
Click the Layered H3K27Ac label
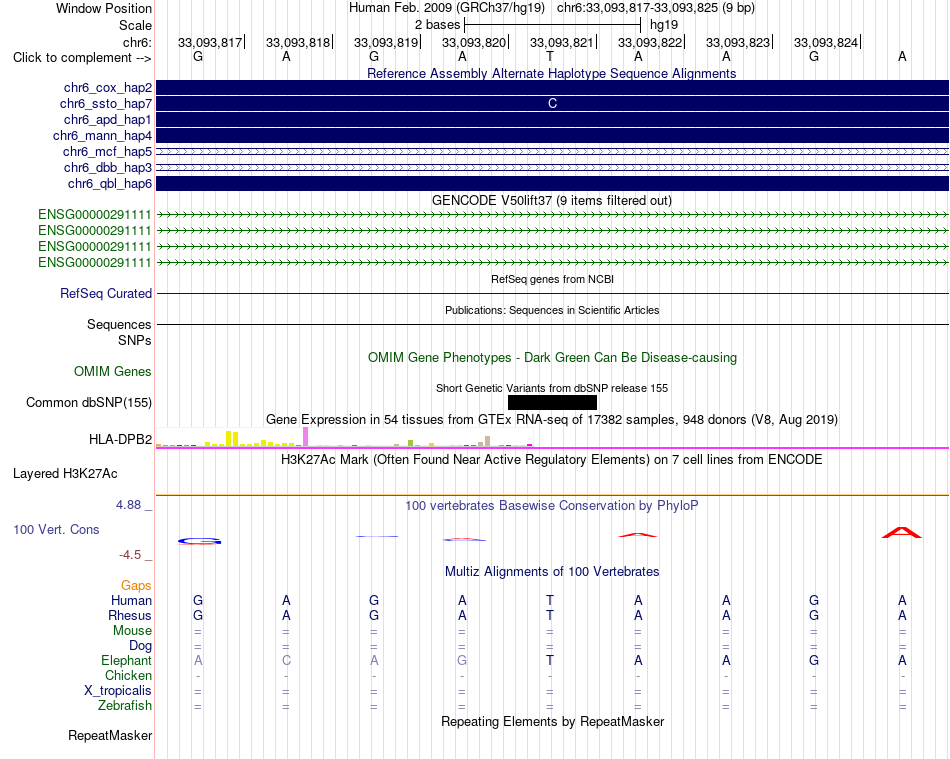[x=65, y=474]
